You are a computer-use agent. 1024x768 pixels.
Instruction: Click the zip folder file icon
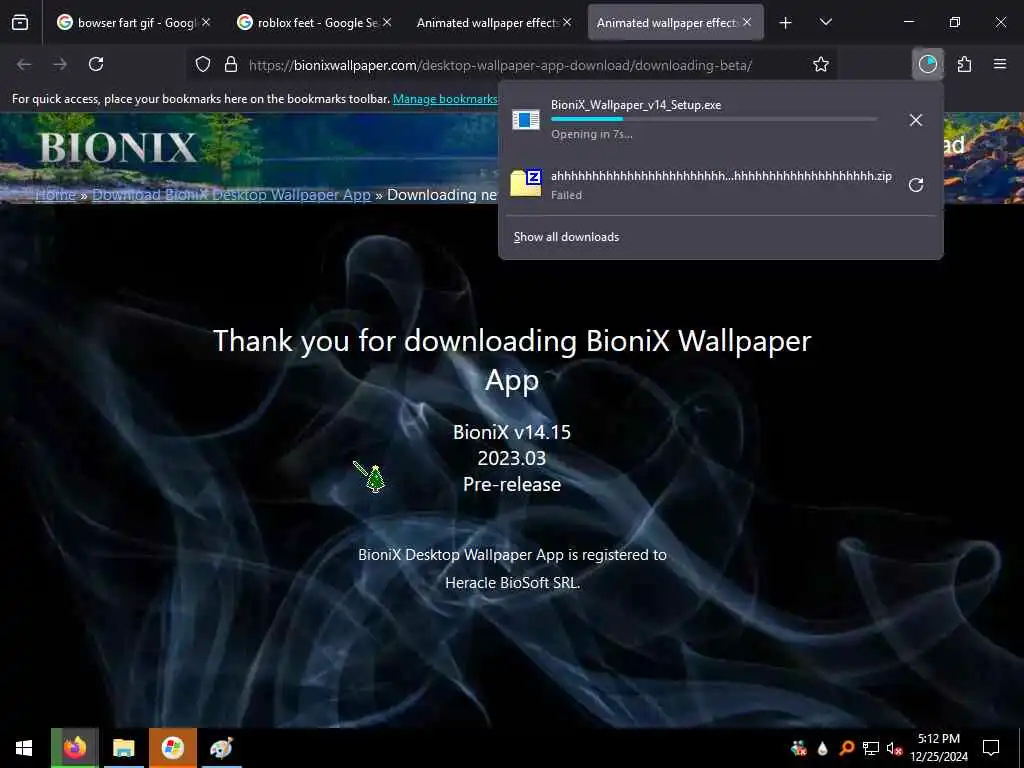pyautogui.click(x=526, y=183)
